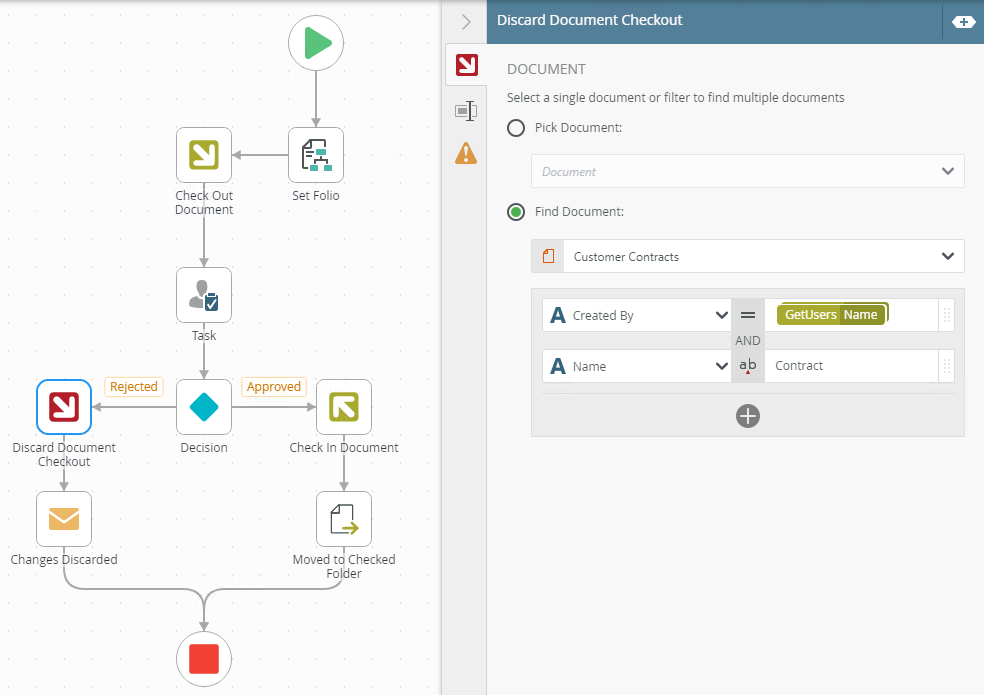This screenshot has width=984, height=695.
Task: Open the Created By field dropdown
Action: pyautogui.click(x=637, y=316)
